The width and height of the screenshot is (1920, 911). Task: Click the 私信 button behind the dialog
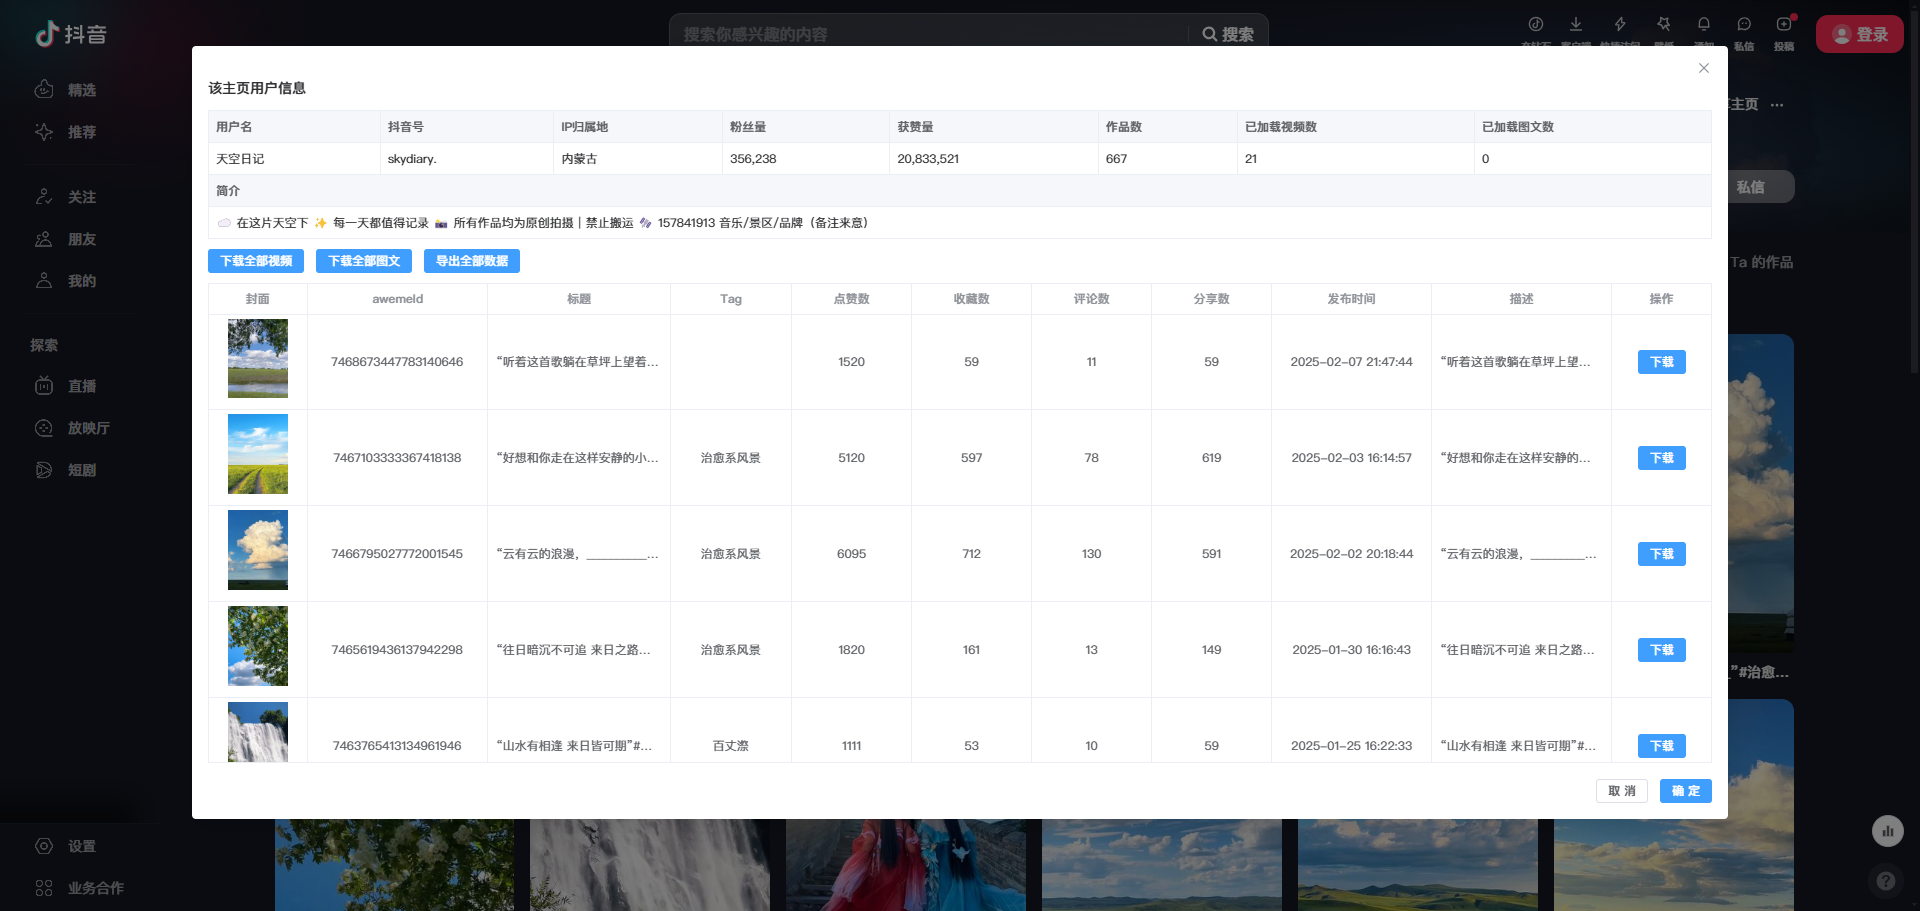point(1761,187)
